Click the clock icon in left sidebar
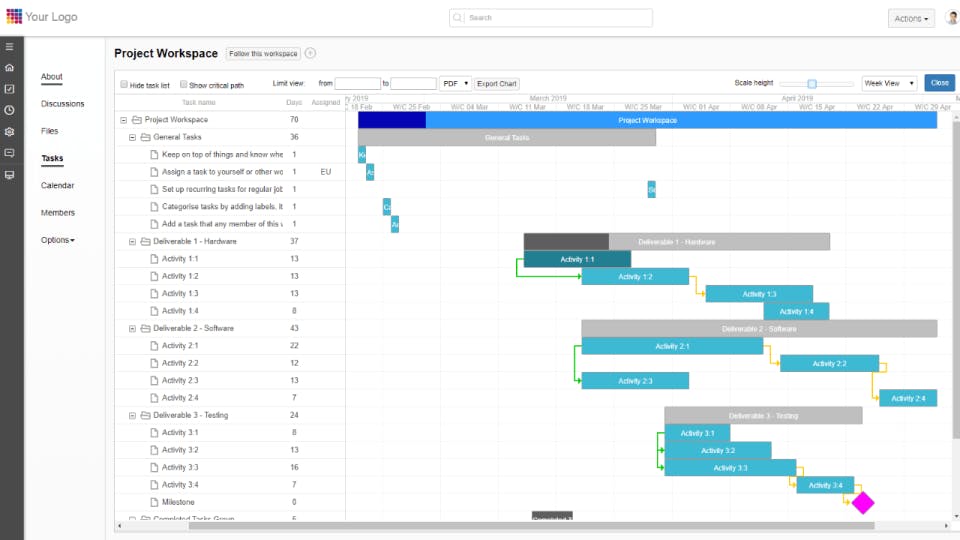 [x=9, y=110]
